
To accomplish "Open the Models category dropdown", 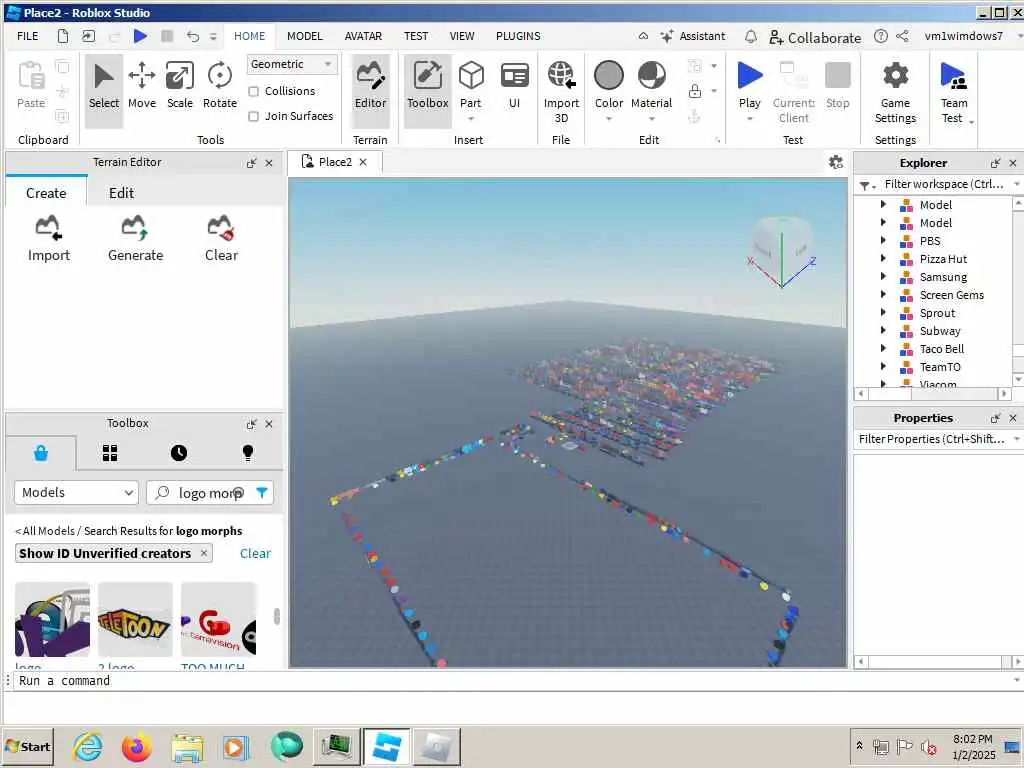I will click(x=76, y=492).
